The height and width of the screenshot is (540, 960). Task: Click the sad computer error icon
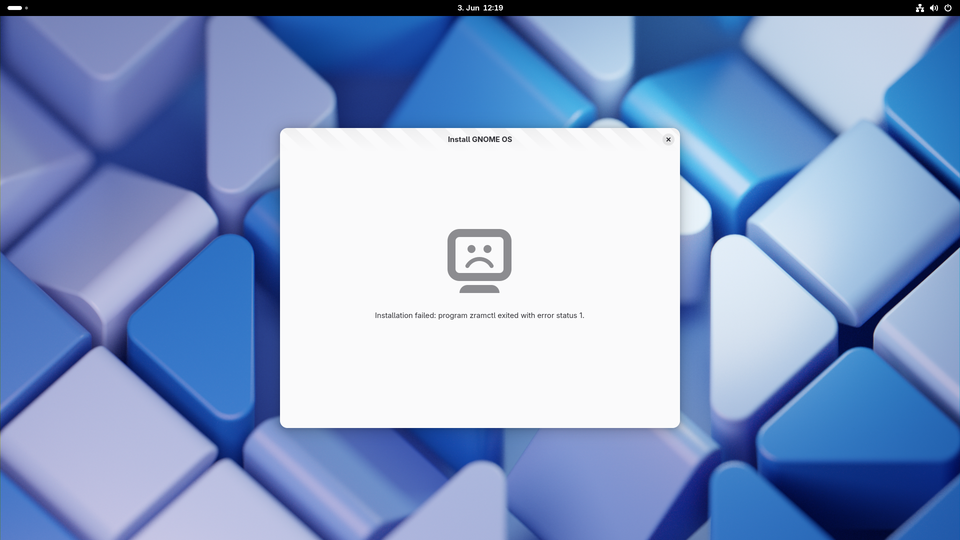[479, 256]
